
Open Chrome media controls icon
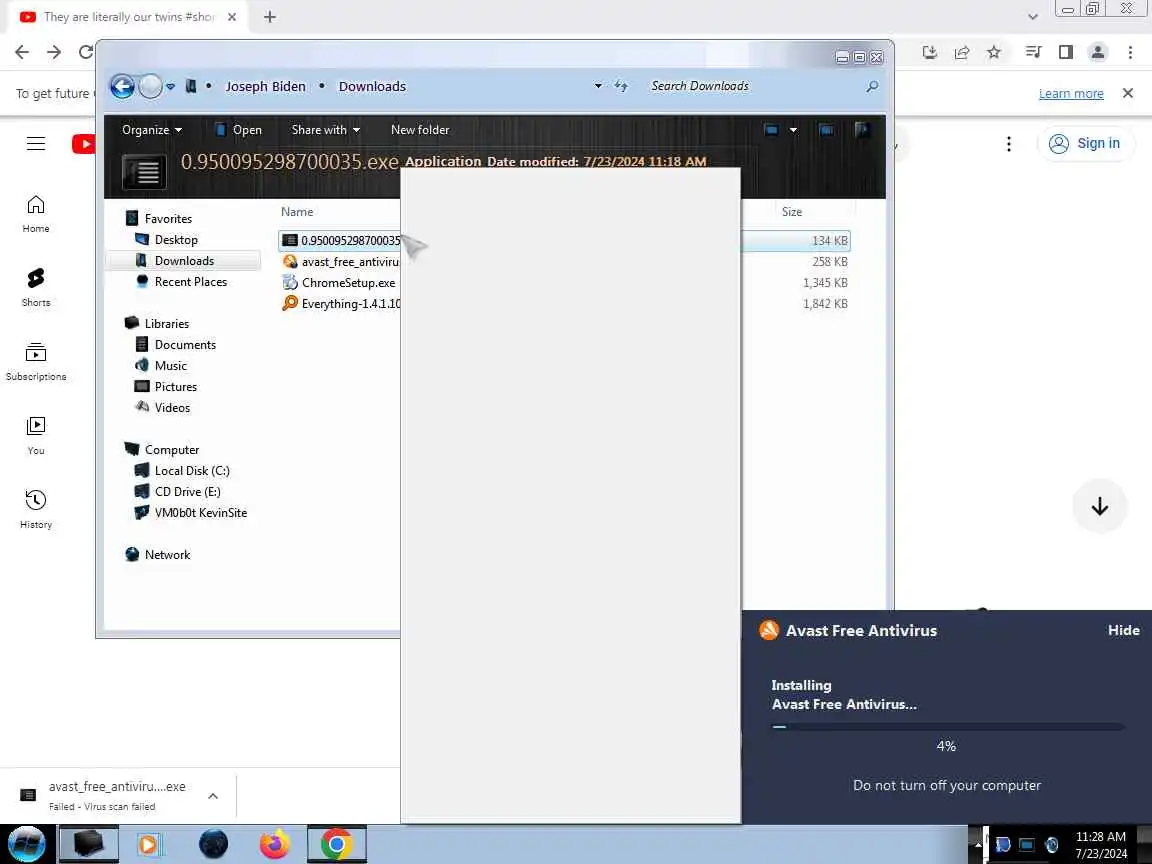pyautogui.click(x=1034, y=52)
